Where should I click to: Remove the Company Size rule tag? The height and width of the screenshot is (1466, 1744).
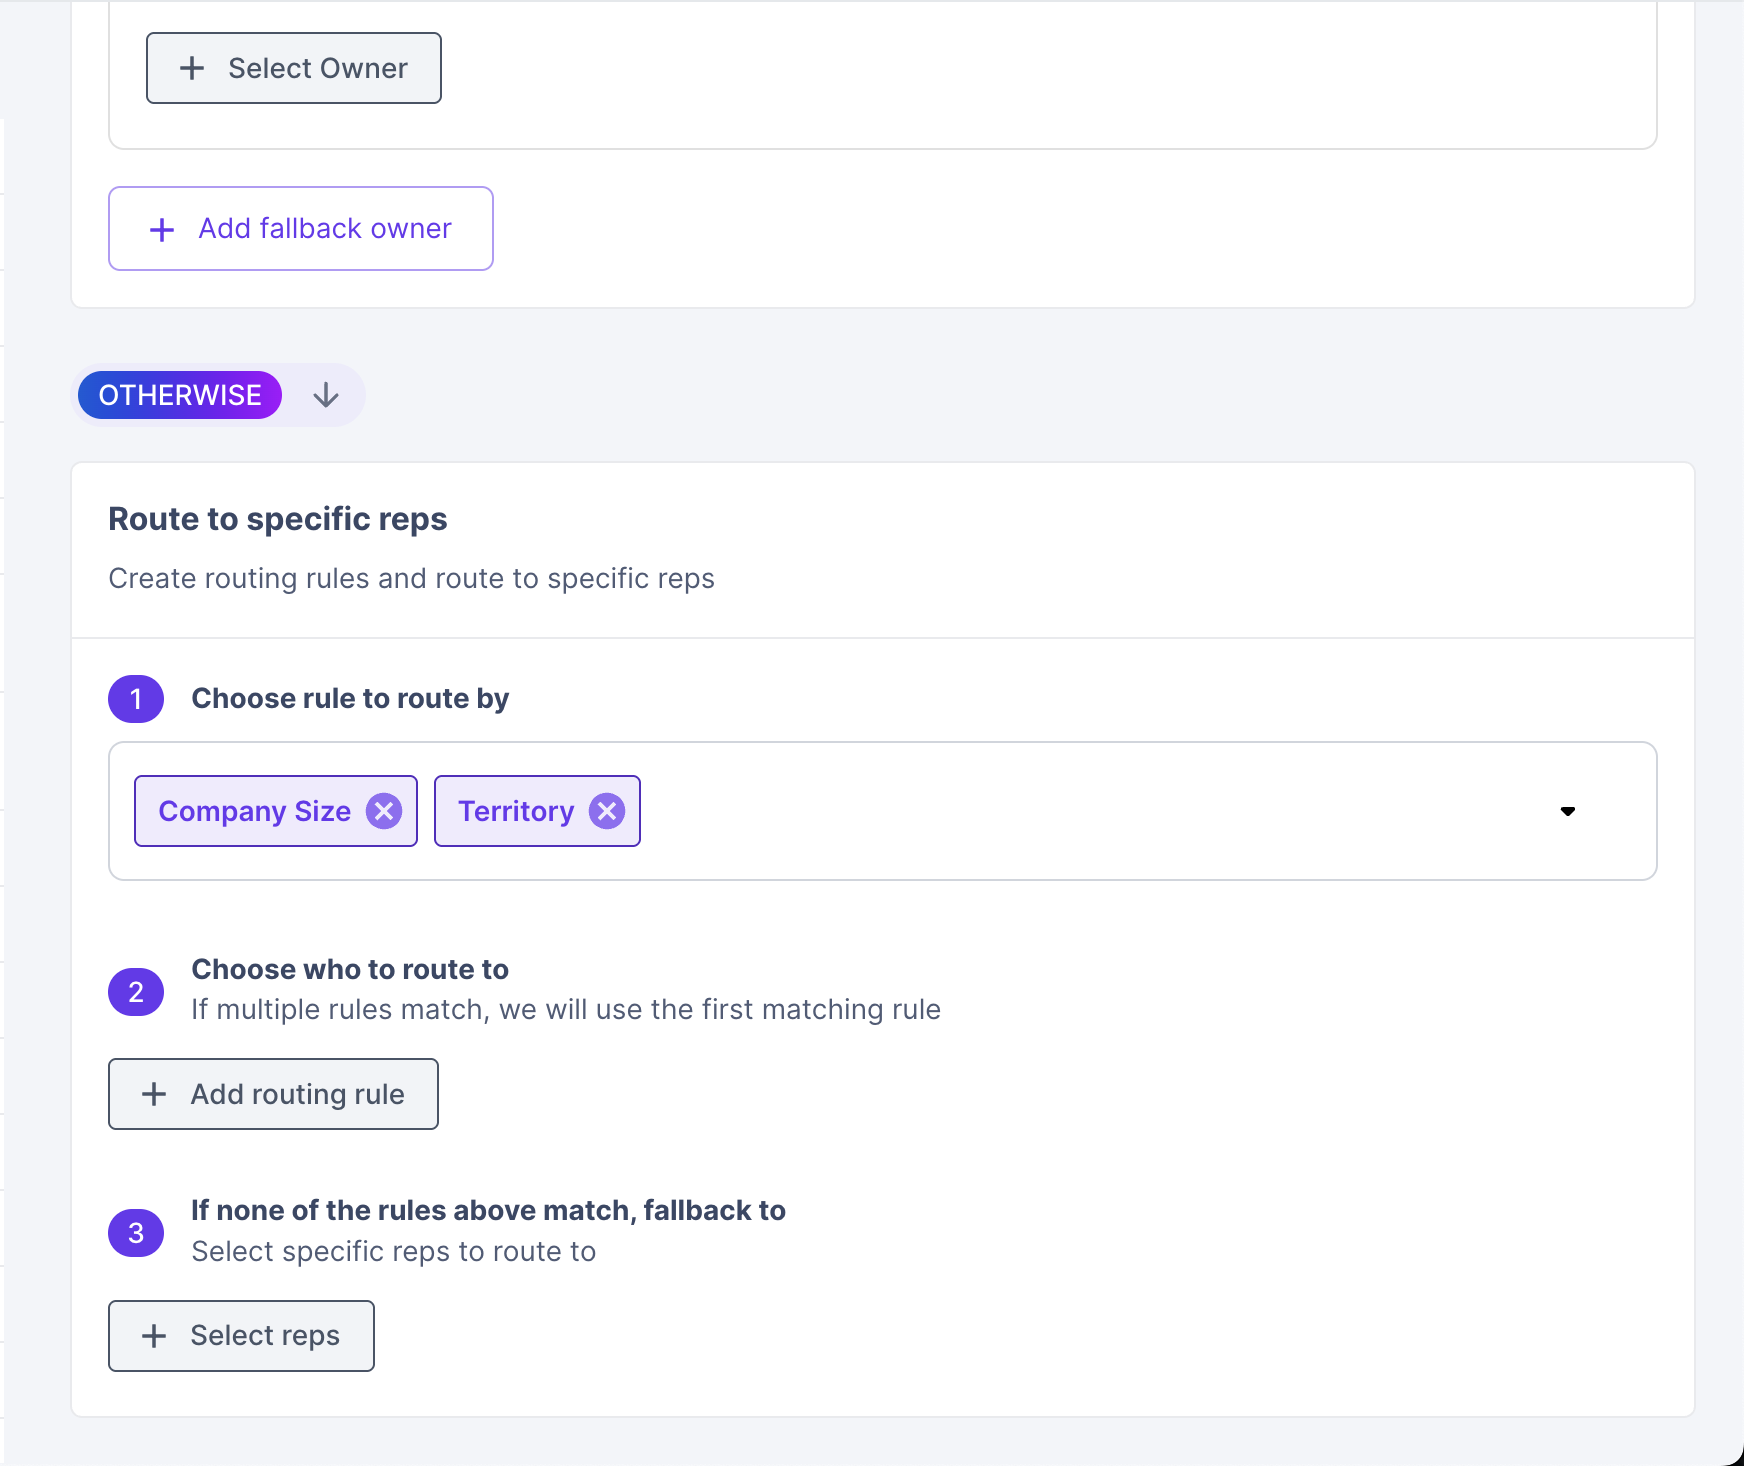point(384,811)
